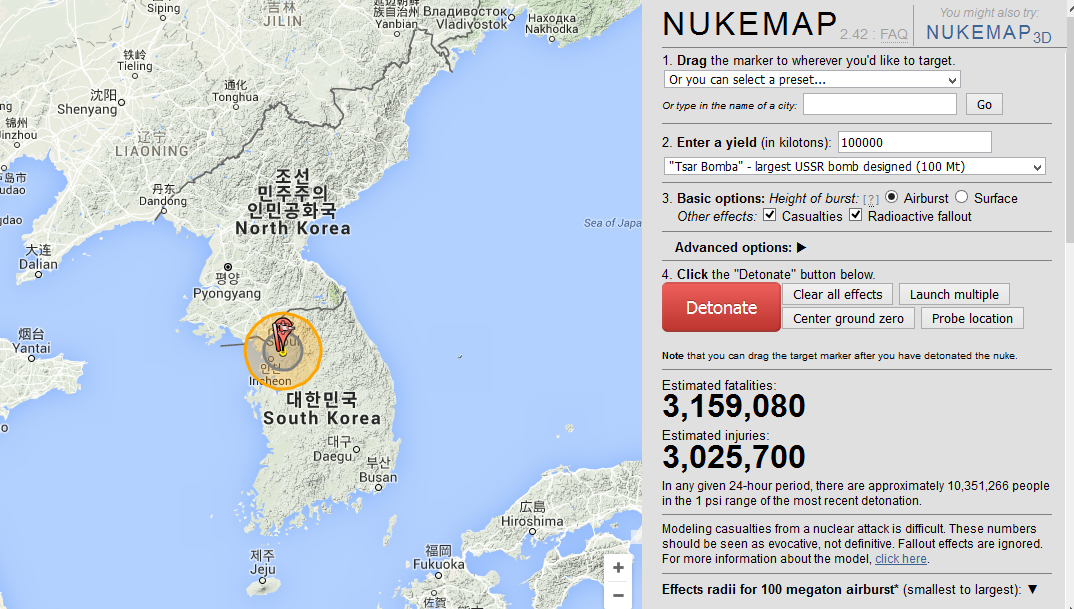Click the estimated fatalities number 3,159,080

tap(734, 406)
